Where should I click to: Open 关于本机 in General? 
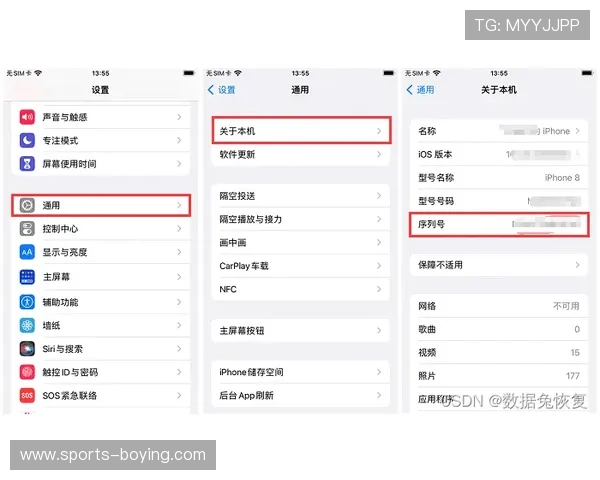pyautogui.click(x=302, y=131)
